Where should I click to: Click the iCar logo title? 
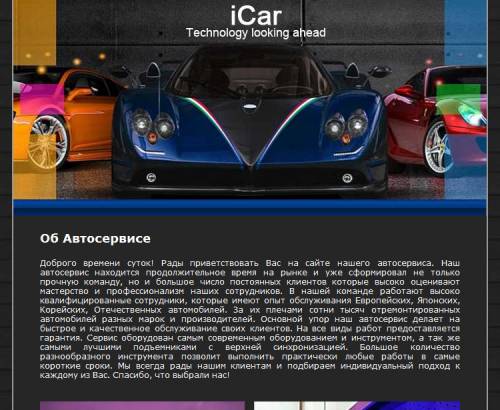pos(256,16)
